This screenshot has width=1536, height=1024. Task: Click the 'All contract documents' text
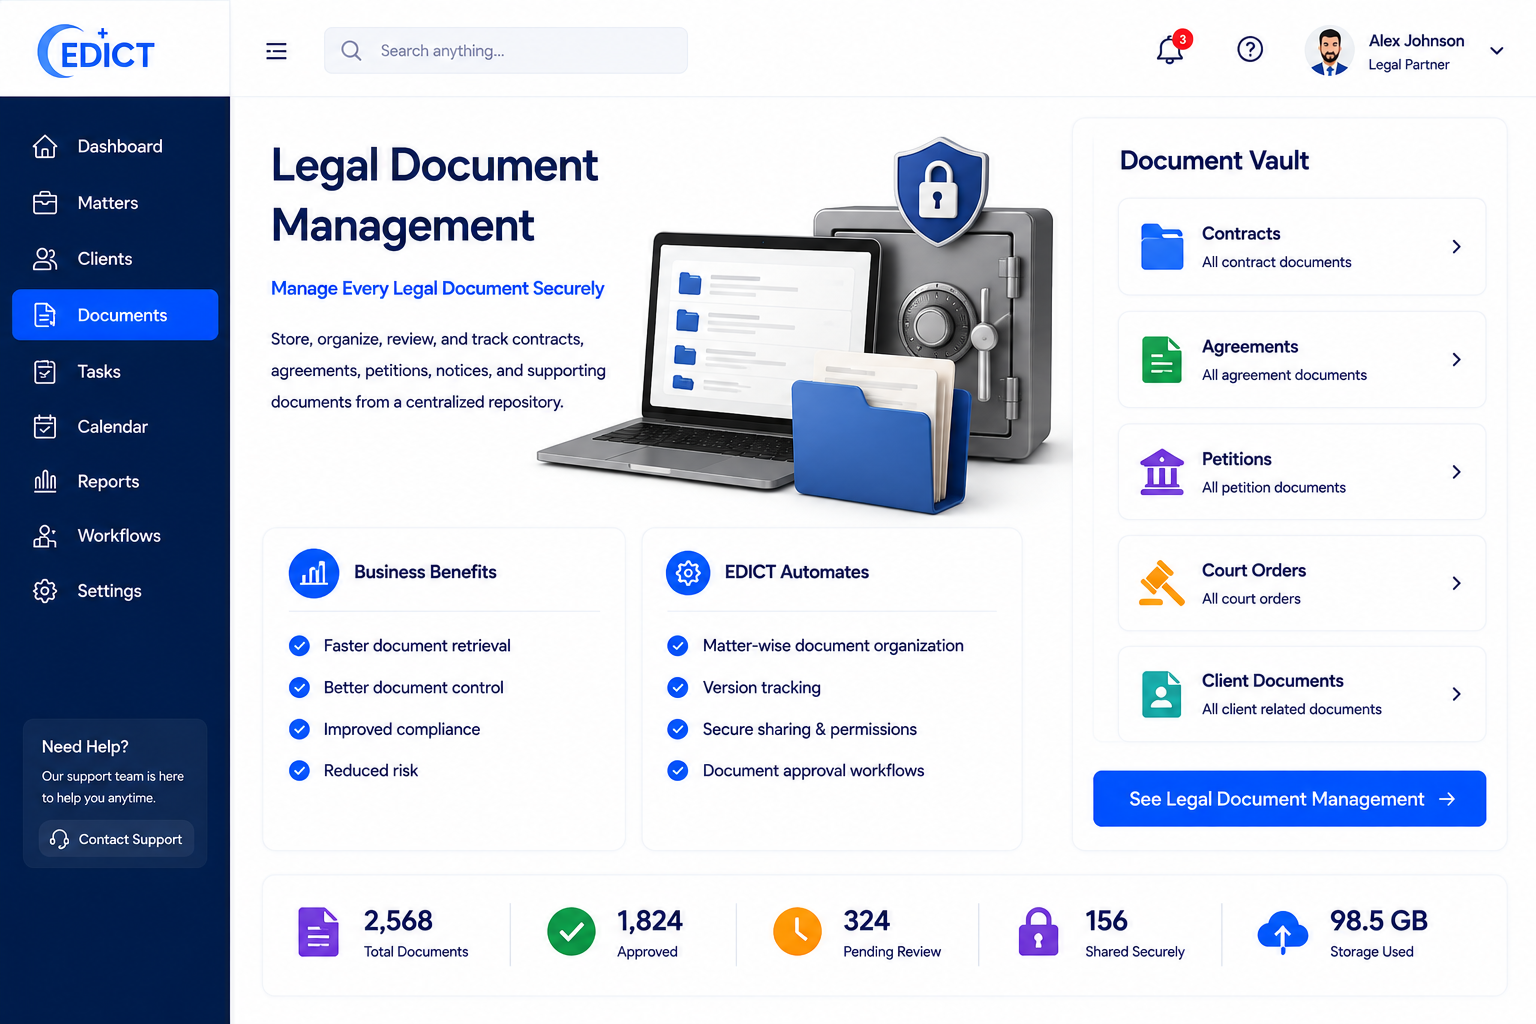[x=1276, y=262]
